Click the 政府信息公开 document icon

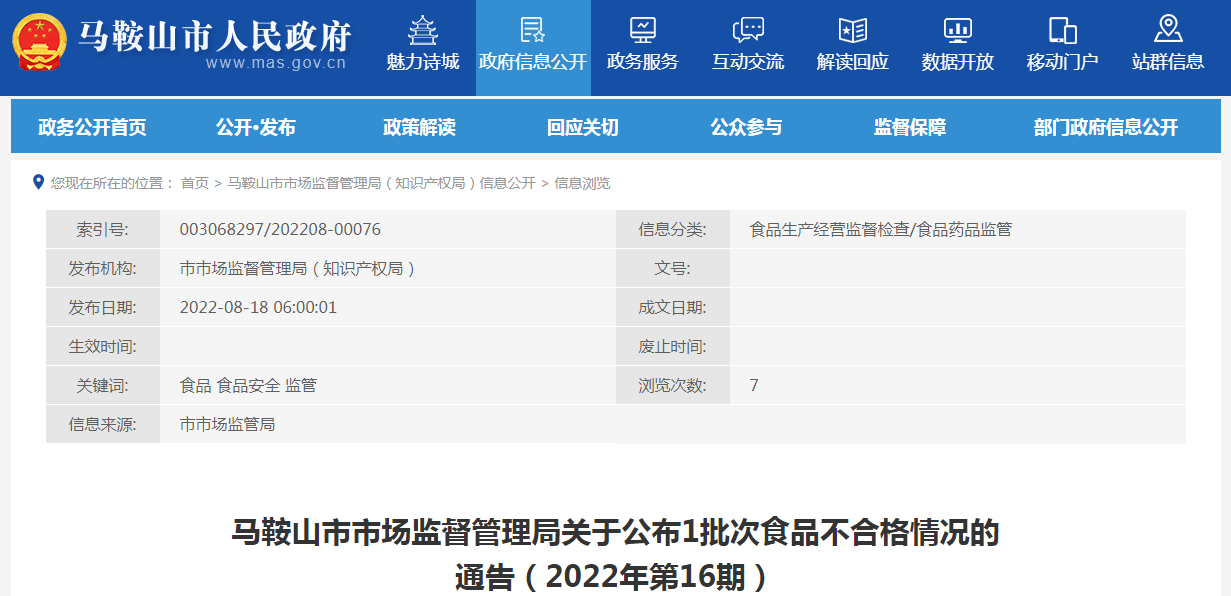click(533, 30)
